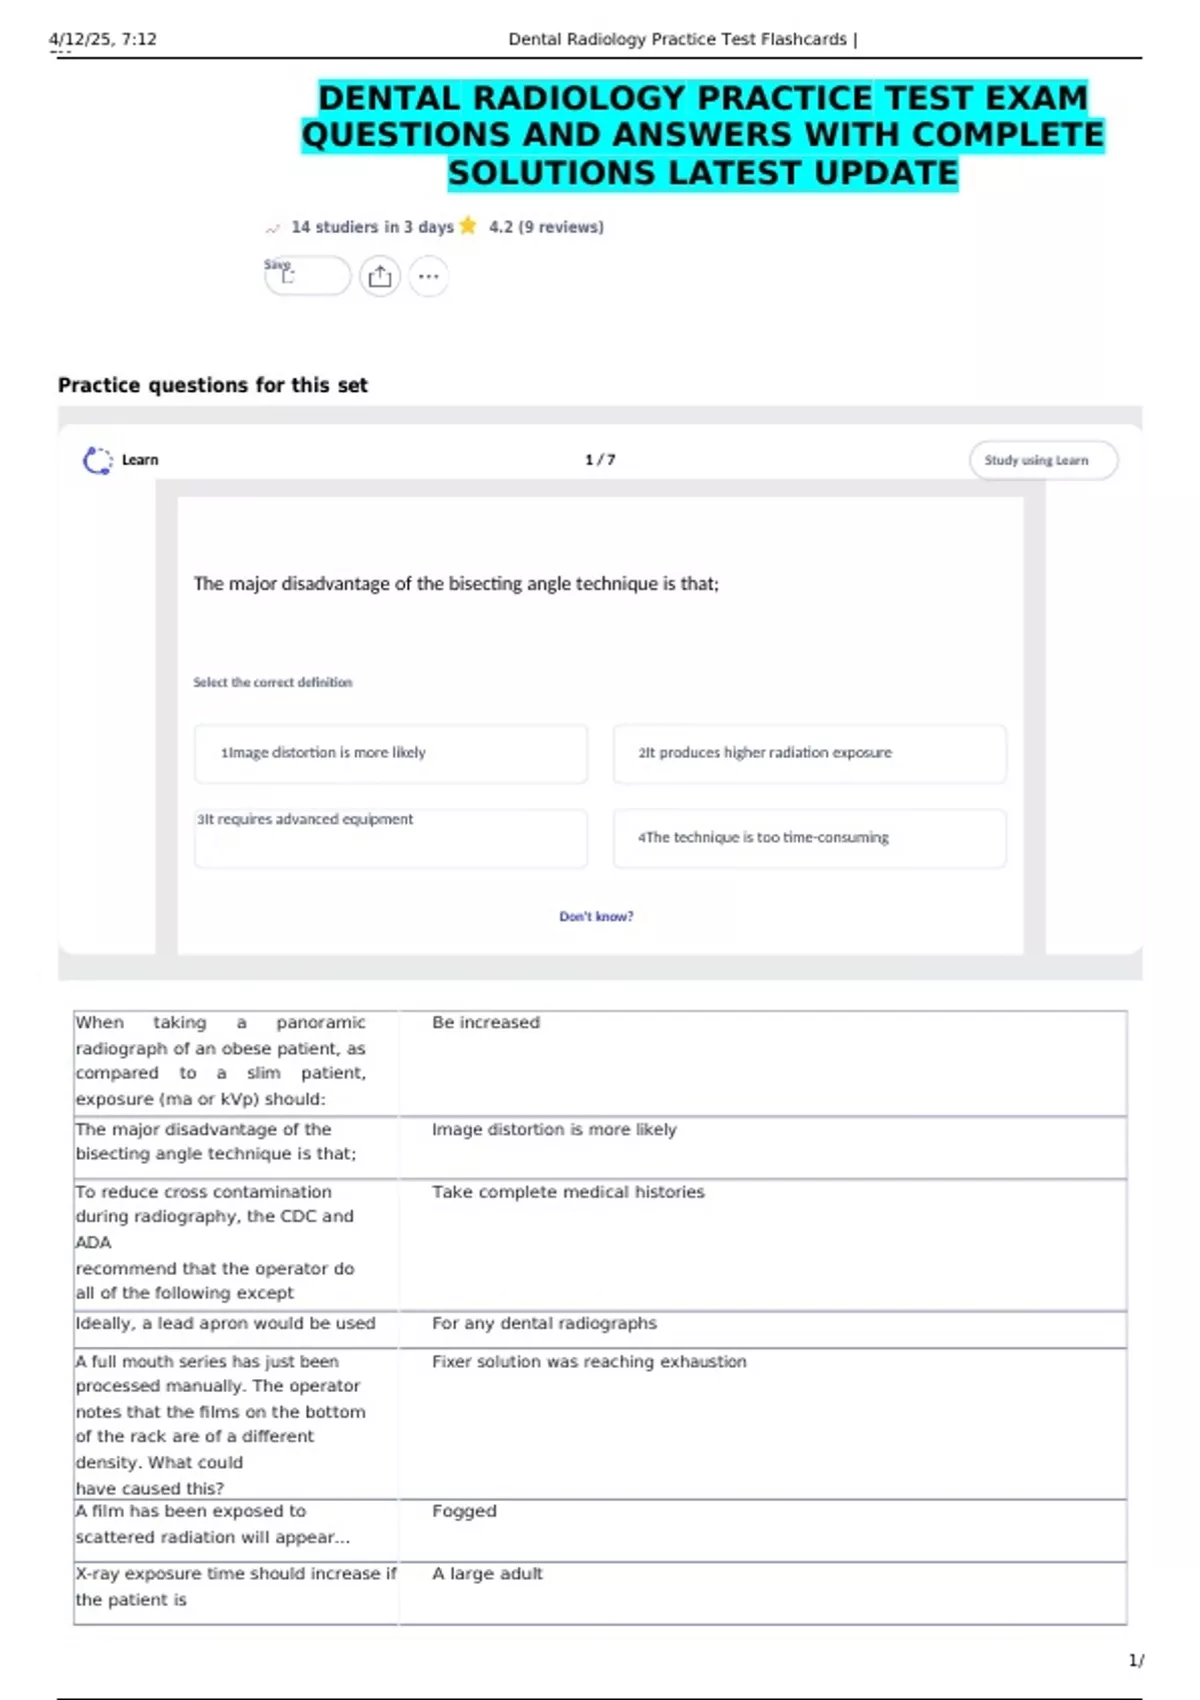1200x1700 pixels.
Task: Click the highlighted Dental Radiology title
Action: pyautogui.click(x=702, y=135)
